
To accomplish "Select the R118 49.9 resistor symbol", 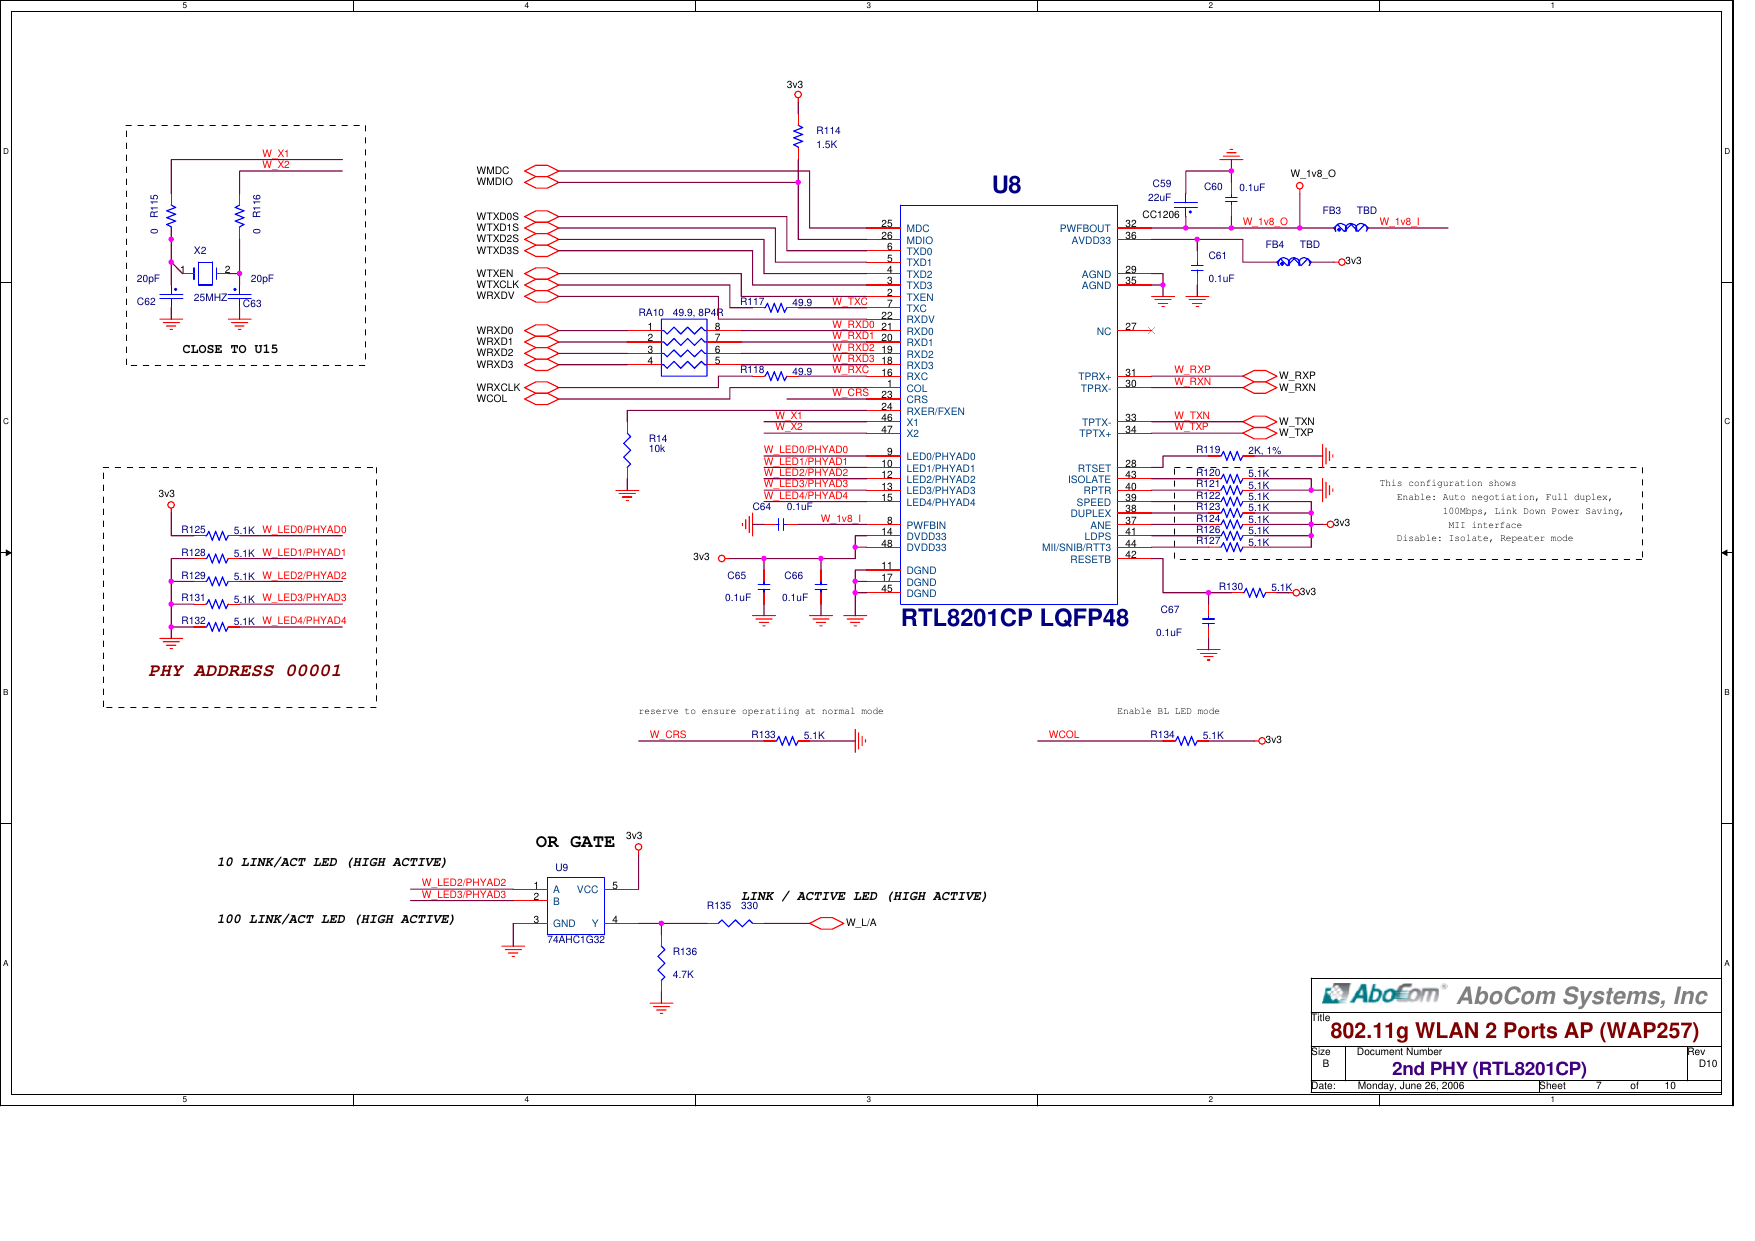I will pos(777,377).
